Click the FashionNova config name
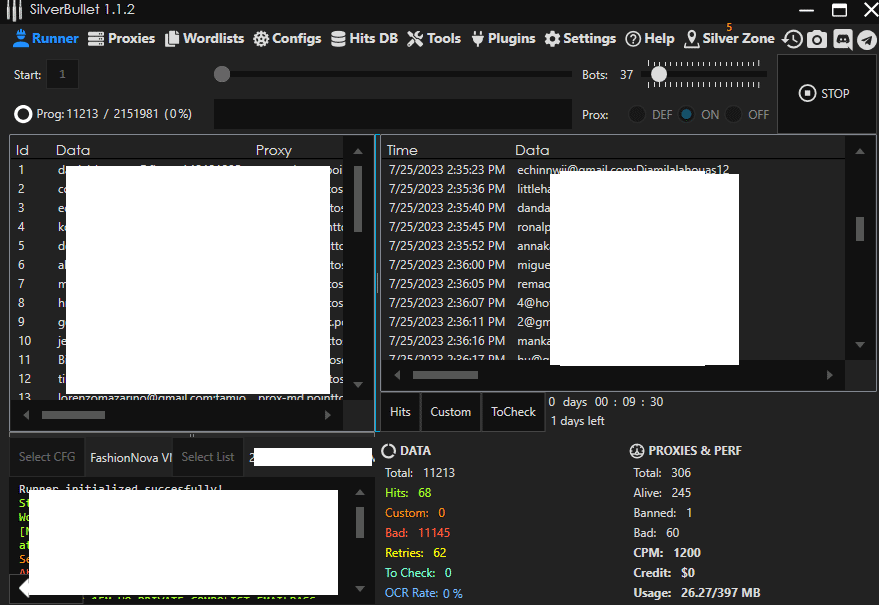The width and height of the screenshot is (879, 605). (x=131, y=458)
